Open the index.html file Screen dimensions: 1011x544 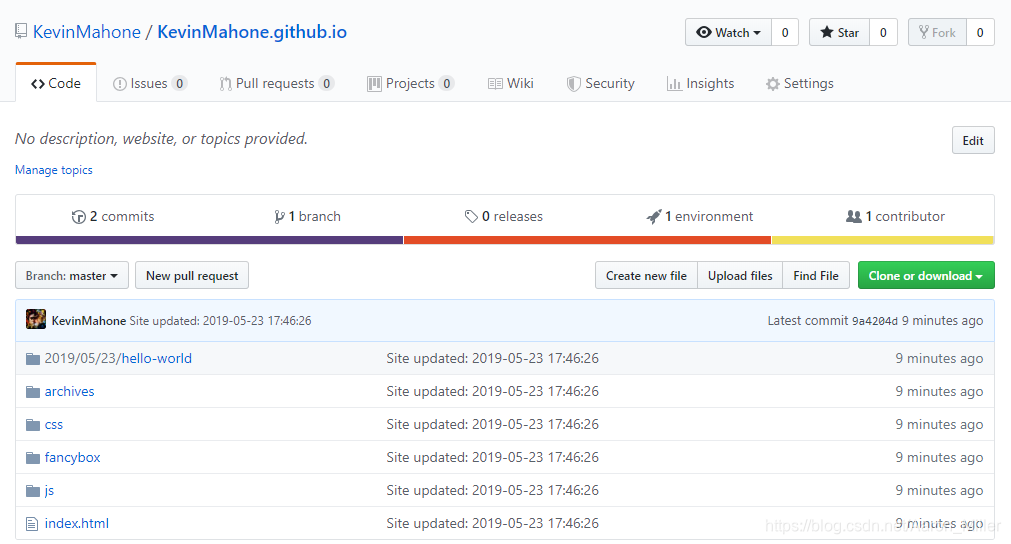77,523
